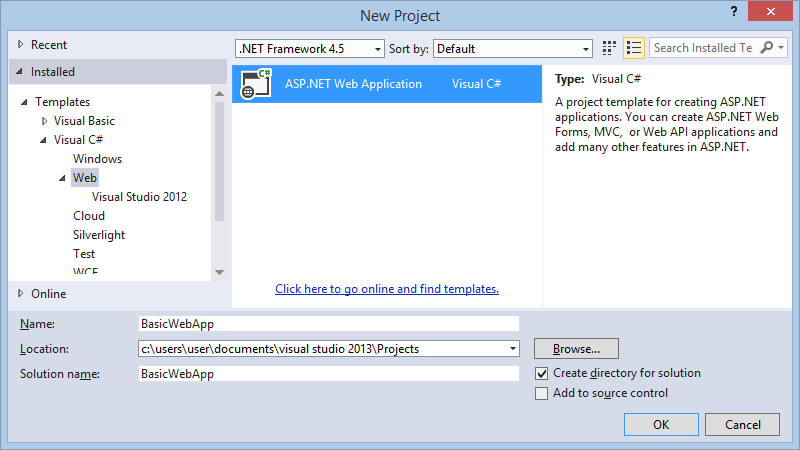Uncheck Create directory for solution
The height and width of the screenshot is (450, 800).
point(541,373)
